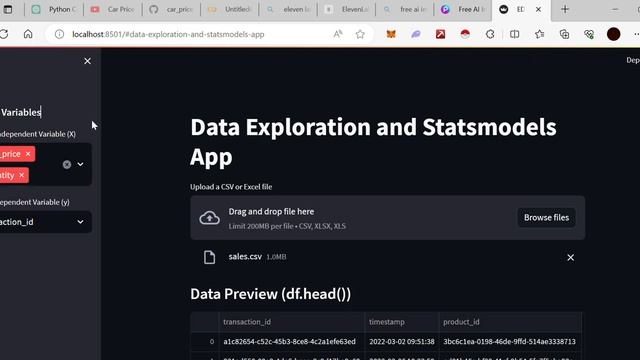Click the browser refresh button
The width and height of the screenshot is (640, 360).
click(4, 34)
